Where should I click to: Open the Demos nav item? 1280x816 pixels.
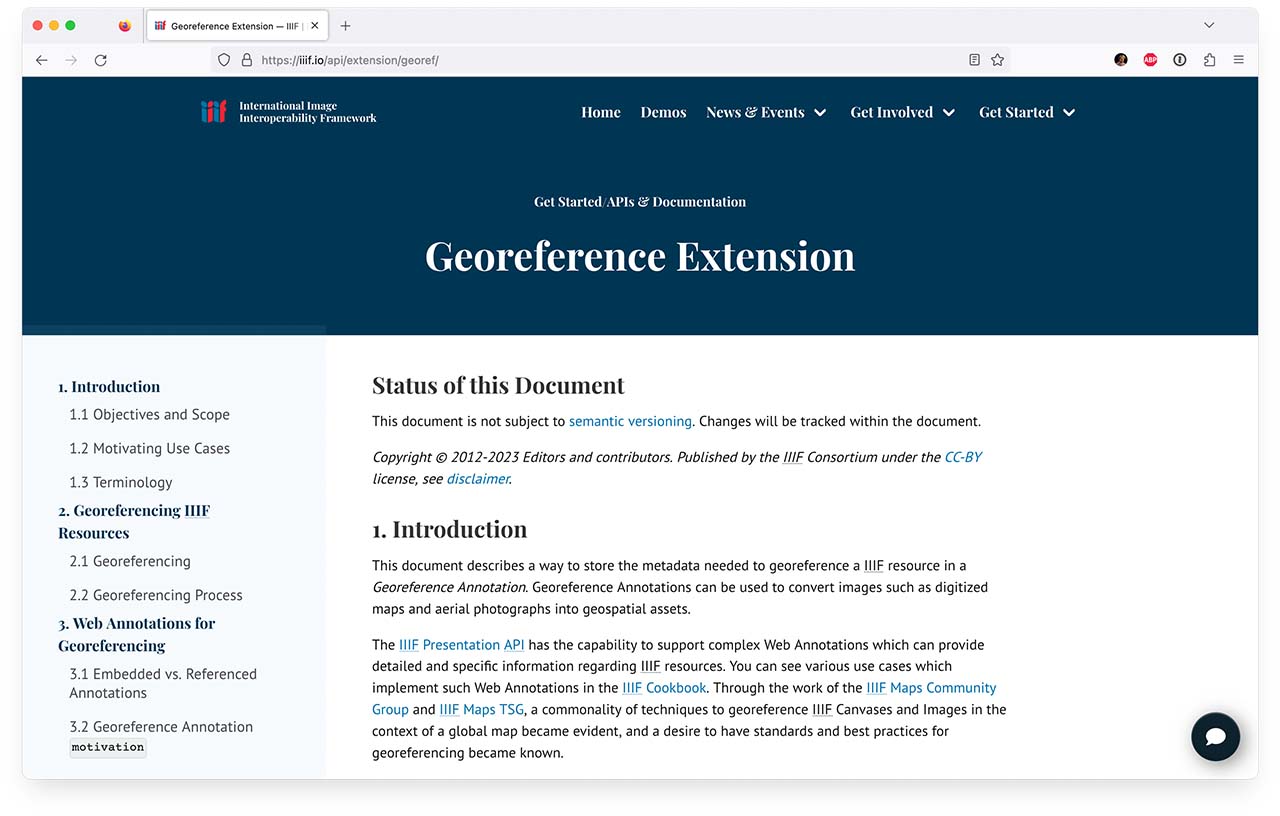(663, 112)
